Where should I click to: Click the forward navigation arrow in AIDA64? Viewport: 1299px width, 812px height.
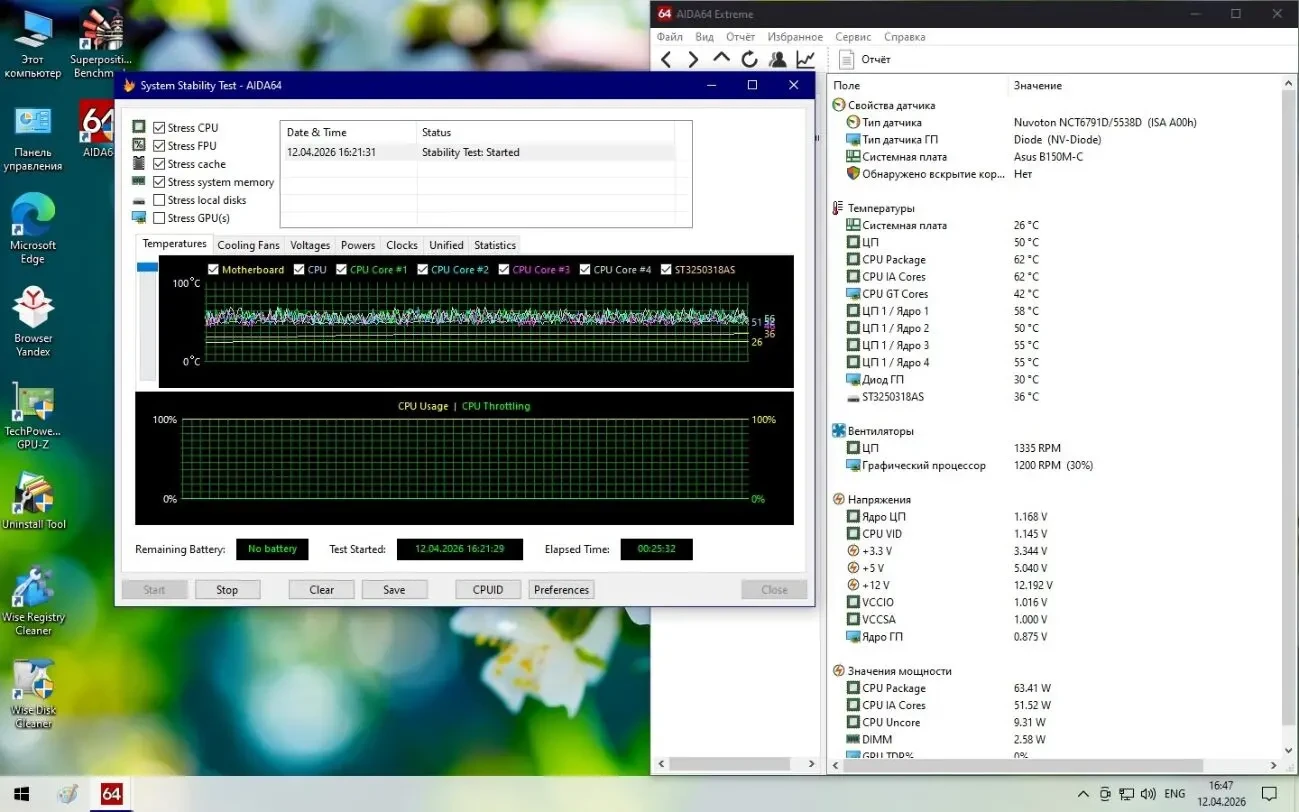point(691,59)
